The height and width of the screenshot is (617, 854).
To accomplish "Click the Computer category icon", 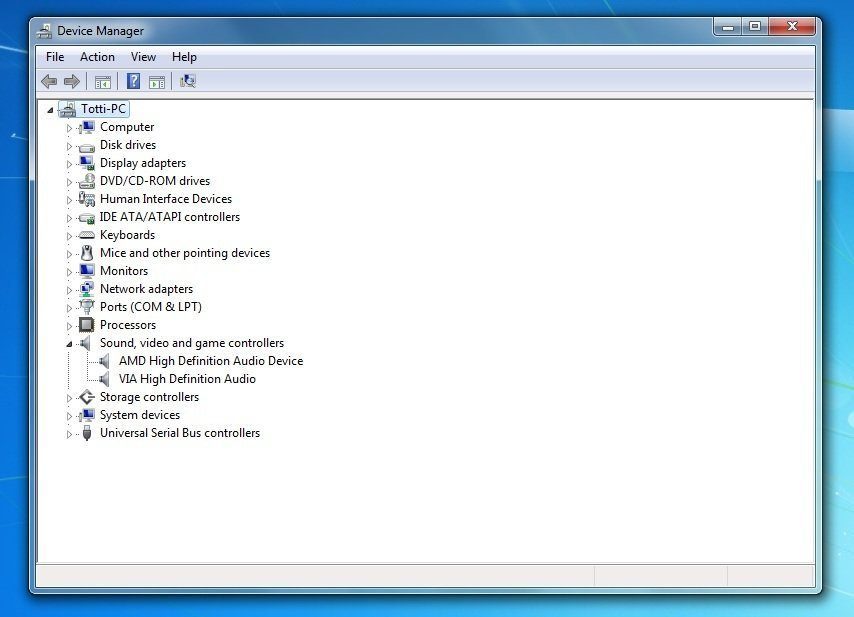I will point(86,127).
